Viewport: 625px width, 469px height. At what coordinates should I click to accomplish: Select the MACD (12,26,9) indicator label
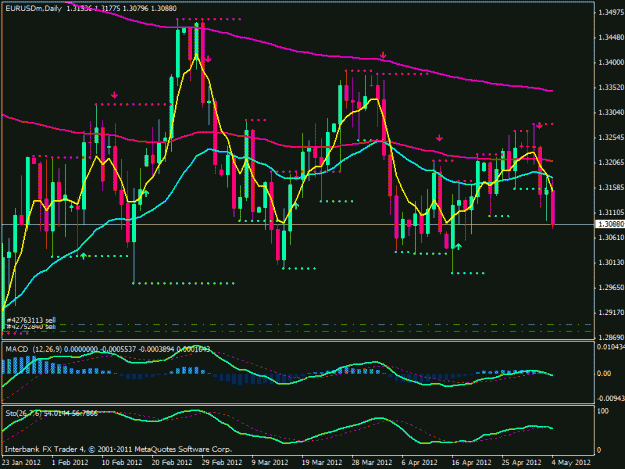click(x=33, y=349)
